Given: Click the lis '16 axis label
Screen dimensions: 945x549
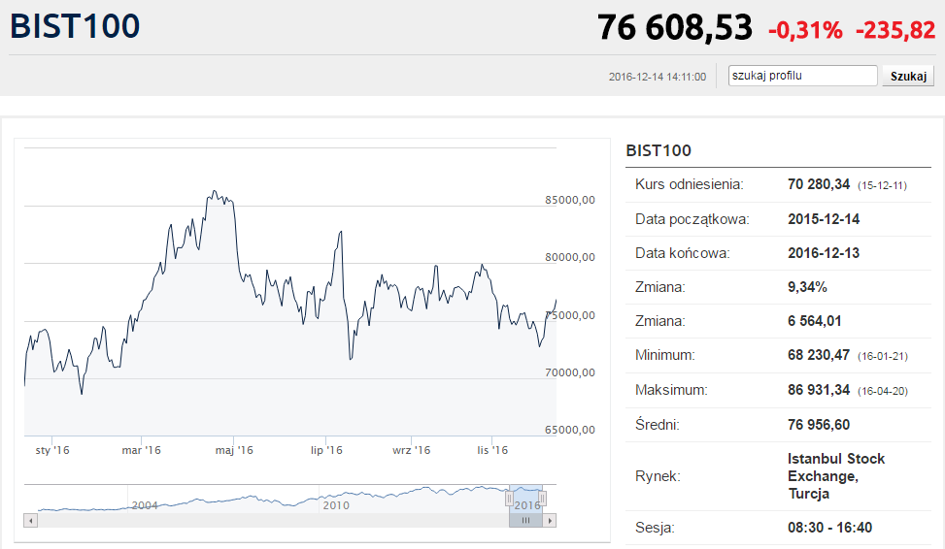Looking at the screenshot, I should (492, 450).
